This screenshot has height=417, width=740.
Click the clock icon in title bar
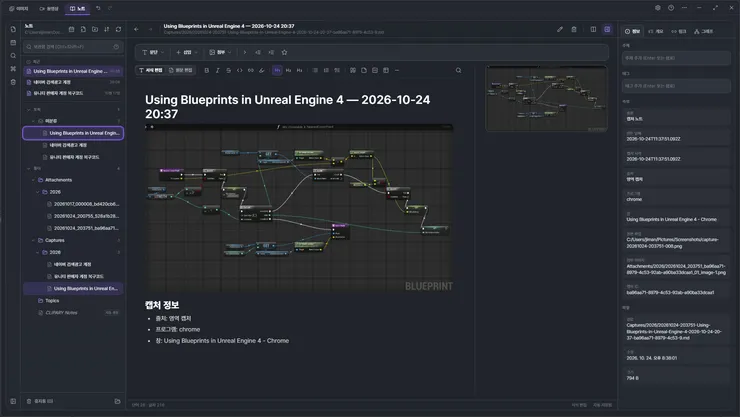(x=671, y=8)
